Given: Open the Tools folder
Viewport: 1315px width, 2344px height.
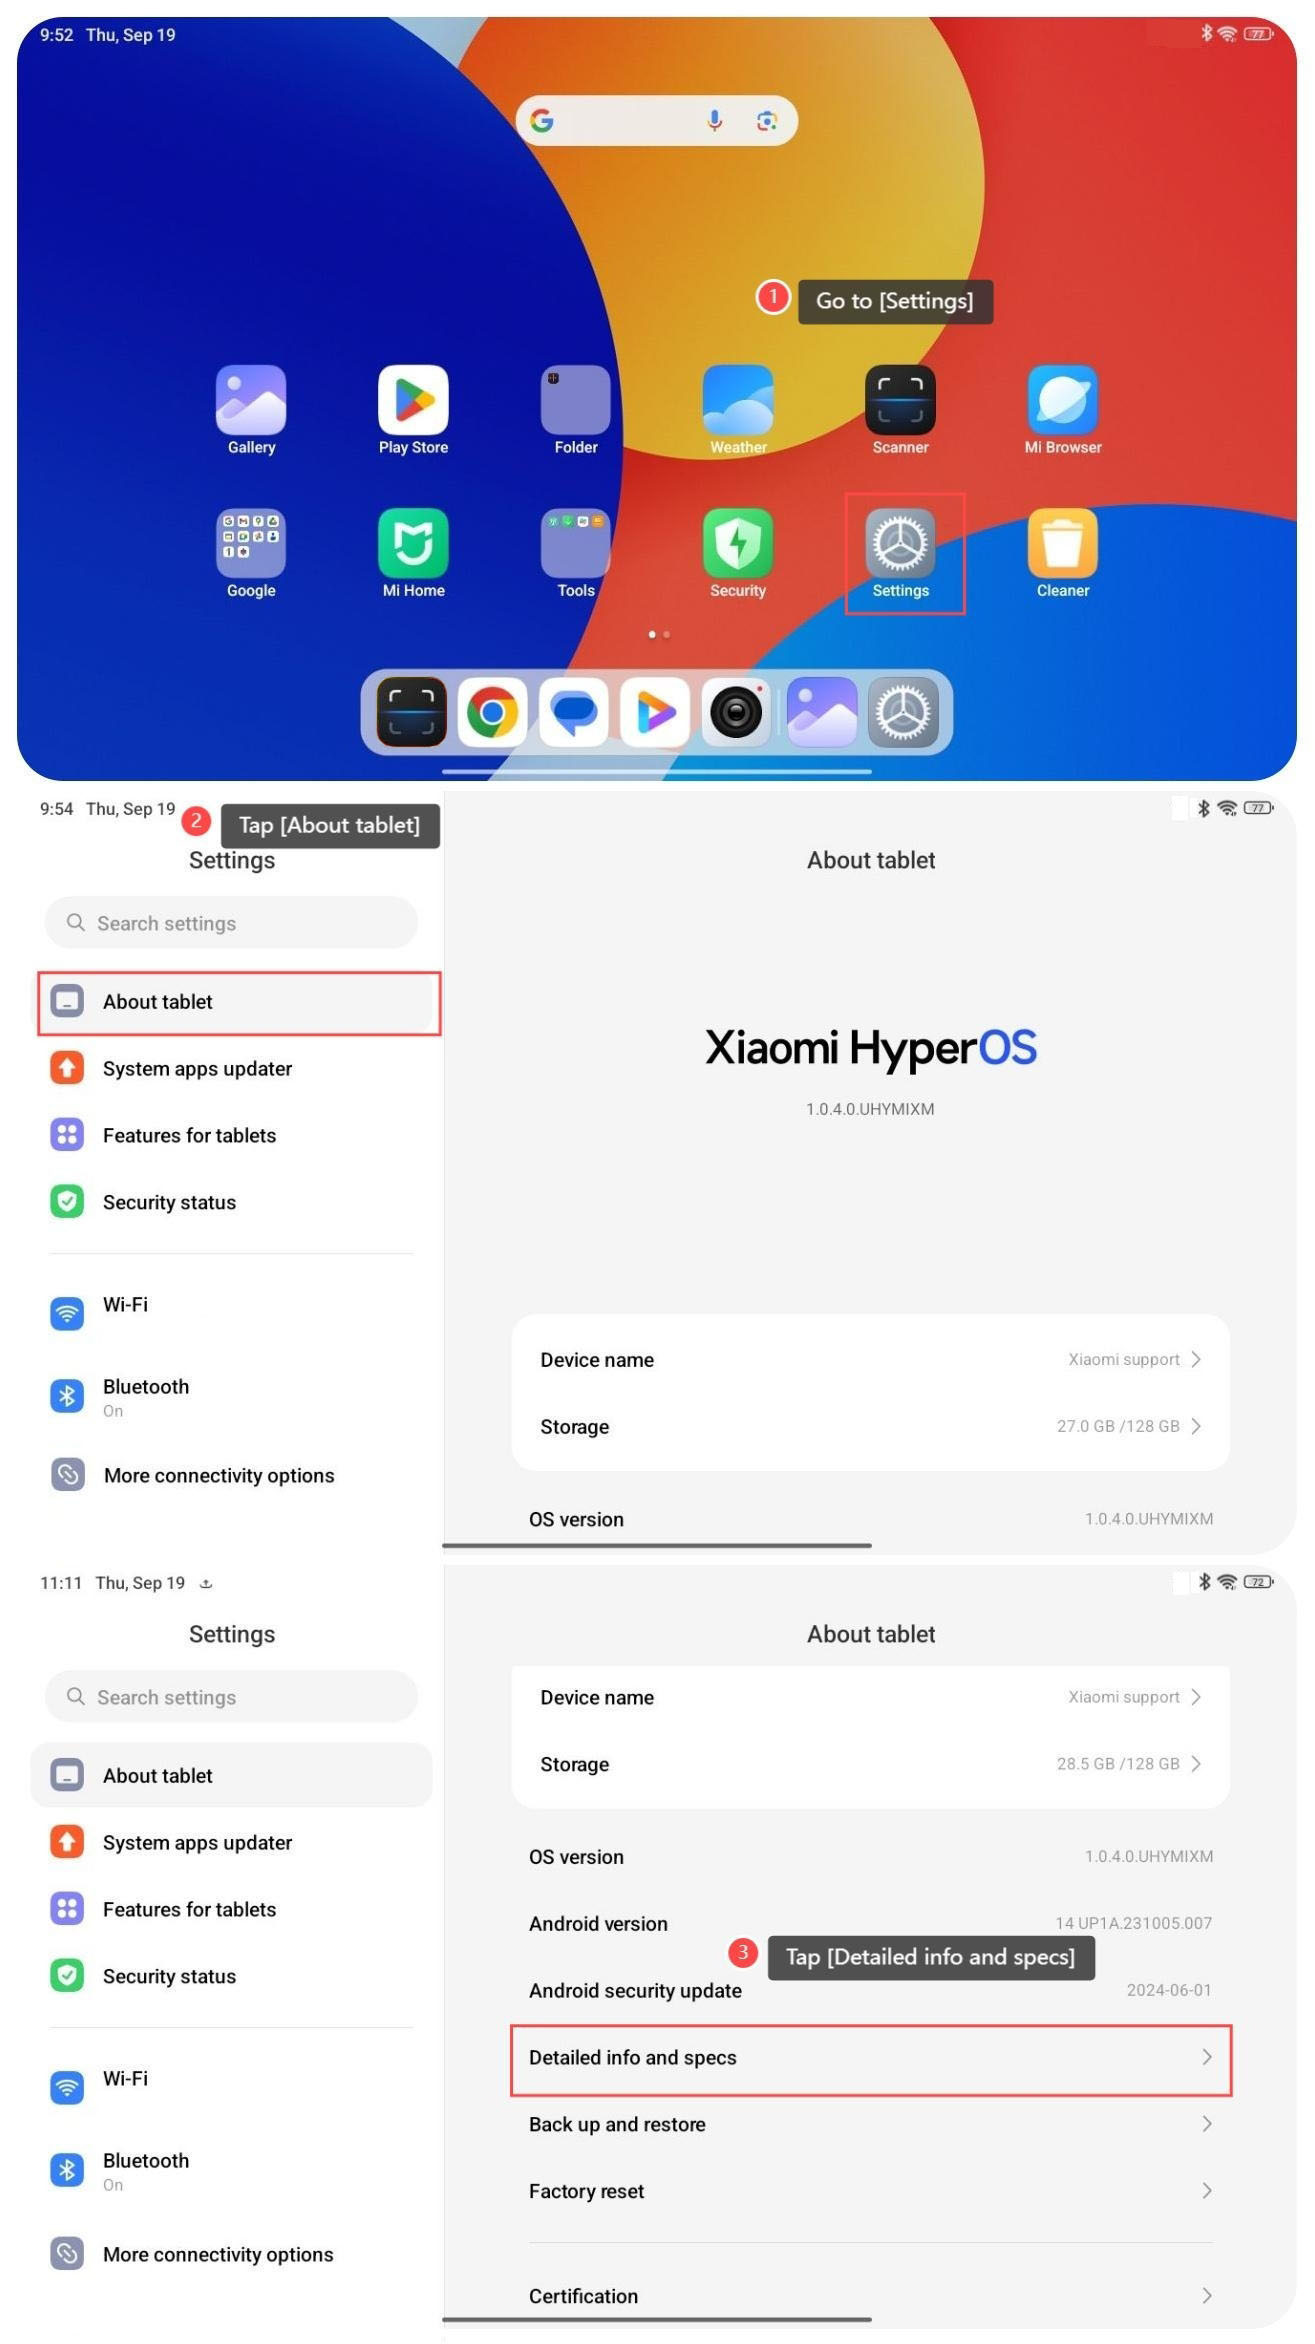Looking at the screenshot, I should coord(575,544).
